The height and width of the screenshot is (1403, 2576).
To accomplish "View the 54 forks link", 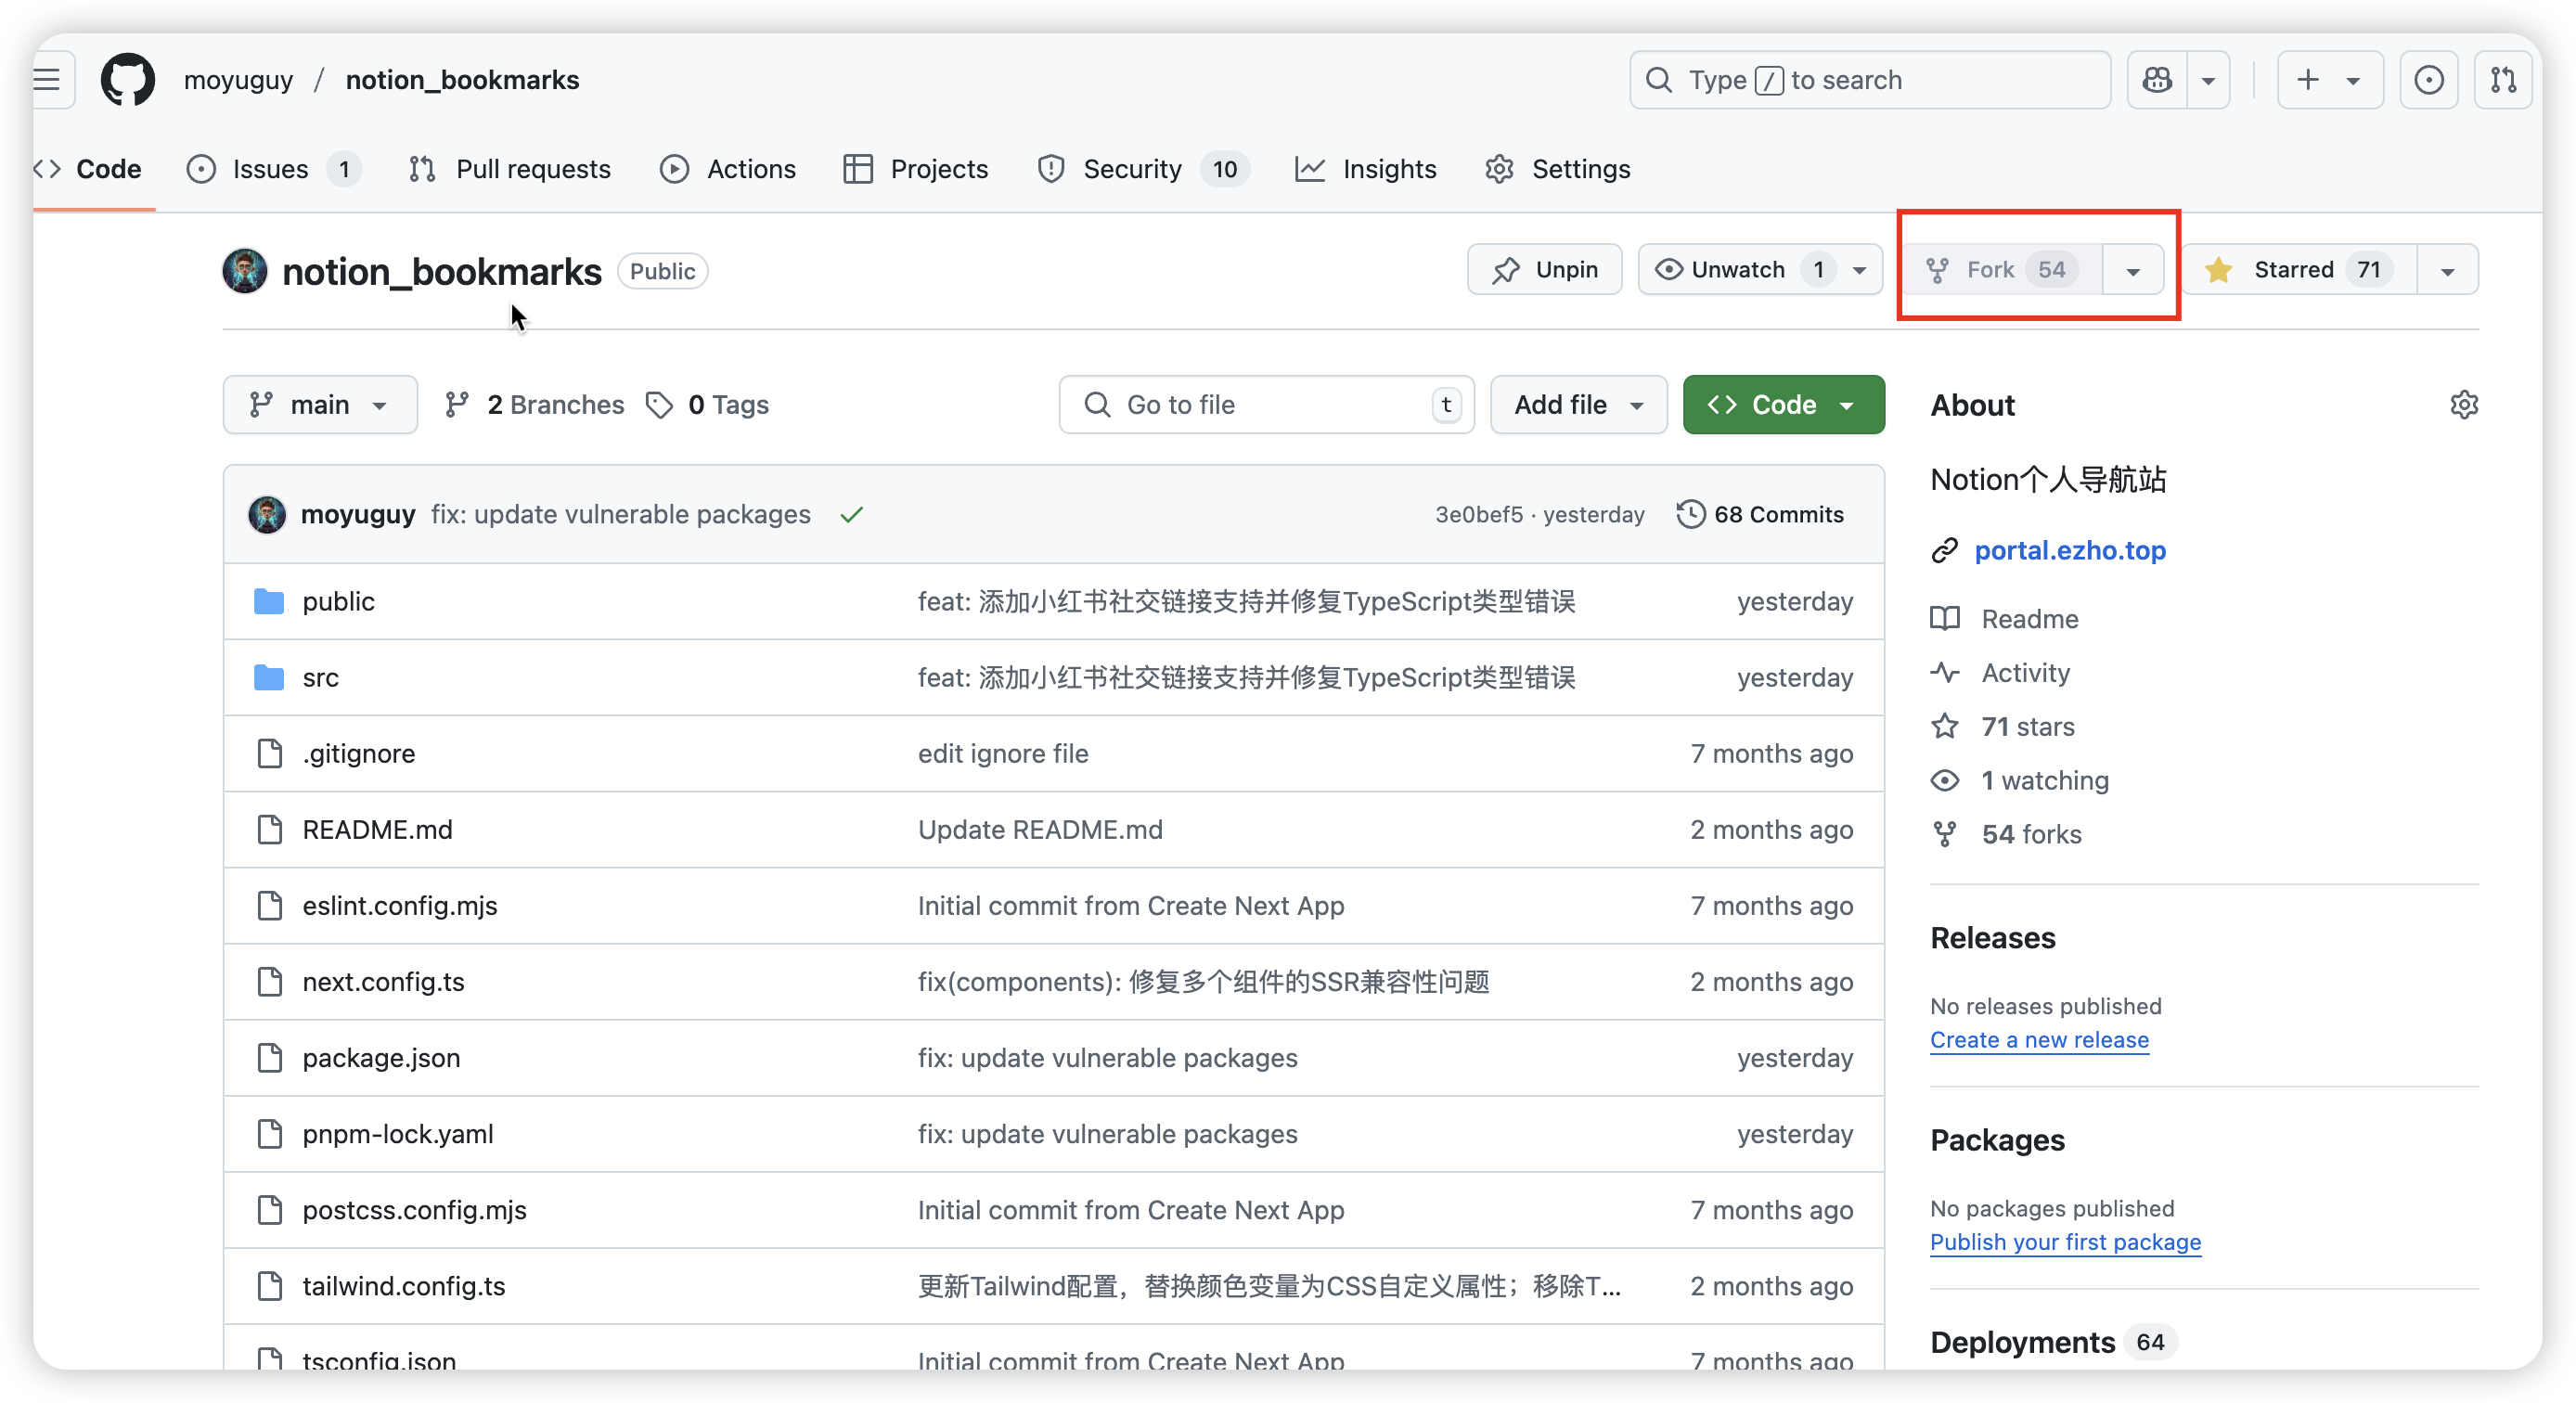I will click(2006, 835).
